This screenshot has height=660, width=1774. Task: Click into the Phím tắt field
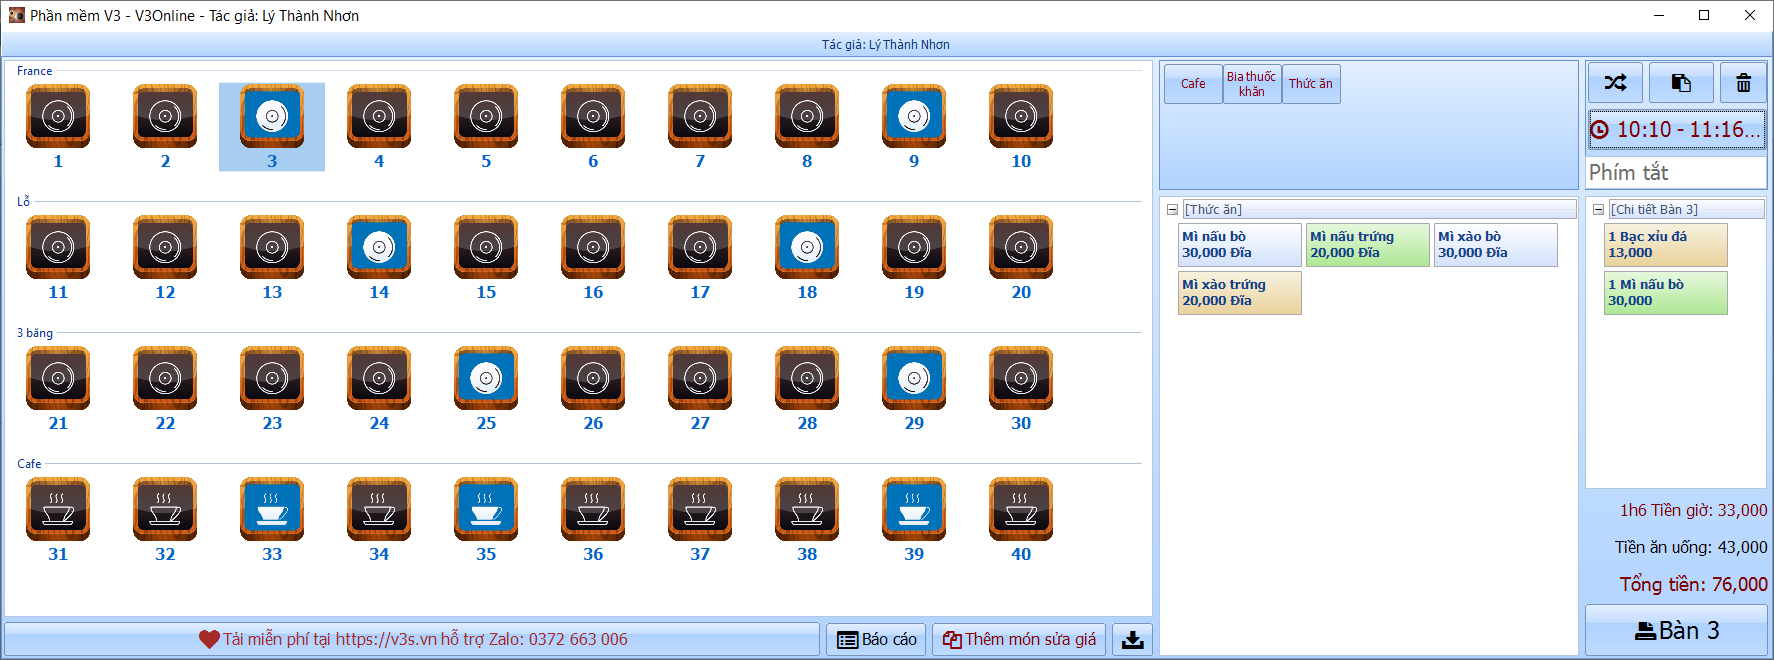[x=1676, y=172]
